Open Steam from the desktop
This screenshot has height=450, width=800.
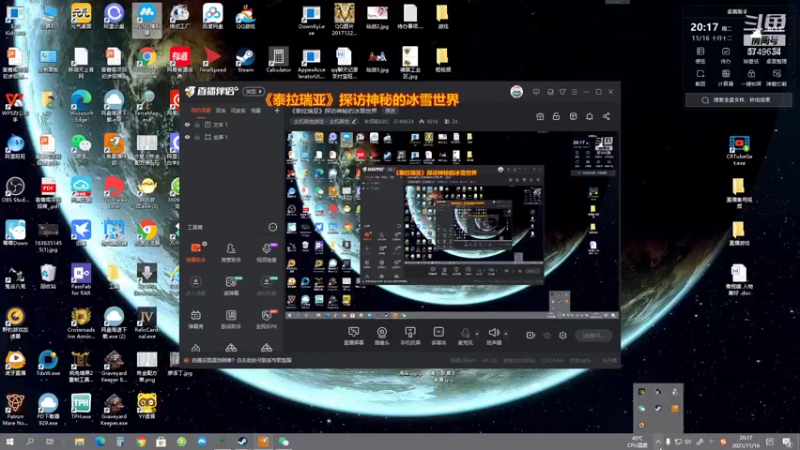[245, 60]
